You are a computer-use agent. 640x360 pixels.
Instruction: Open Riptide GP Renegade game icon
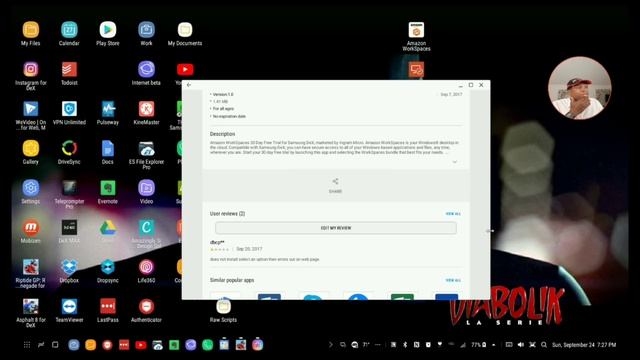(31, 267)
